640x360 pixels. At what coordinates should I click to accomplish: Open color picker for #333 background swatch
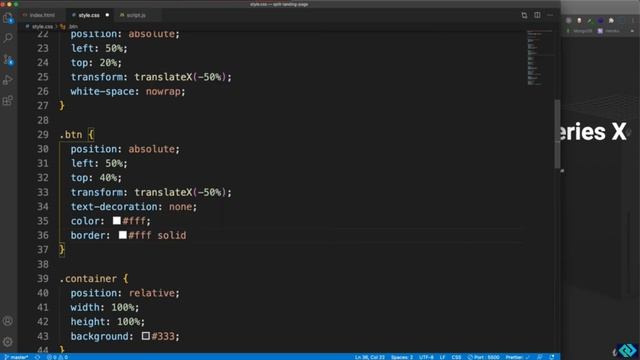pyautogui.click(x=146, y=336)
